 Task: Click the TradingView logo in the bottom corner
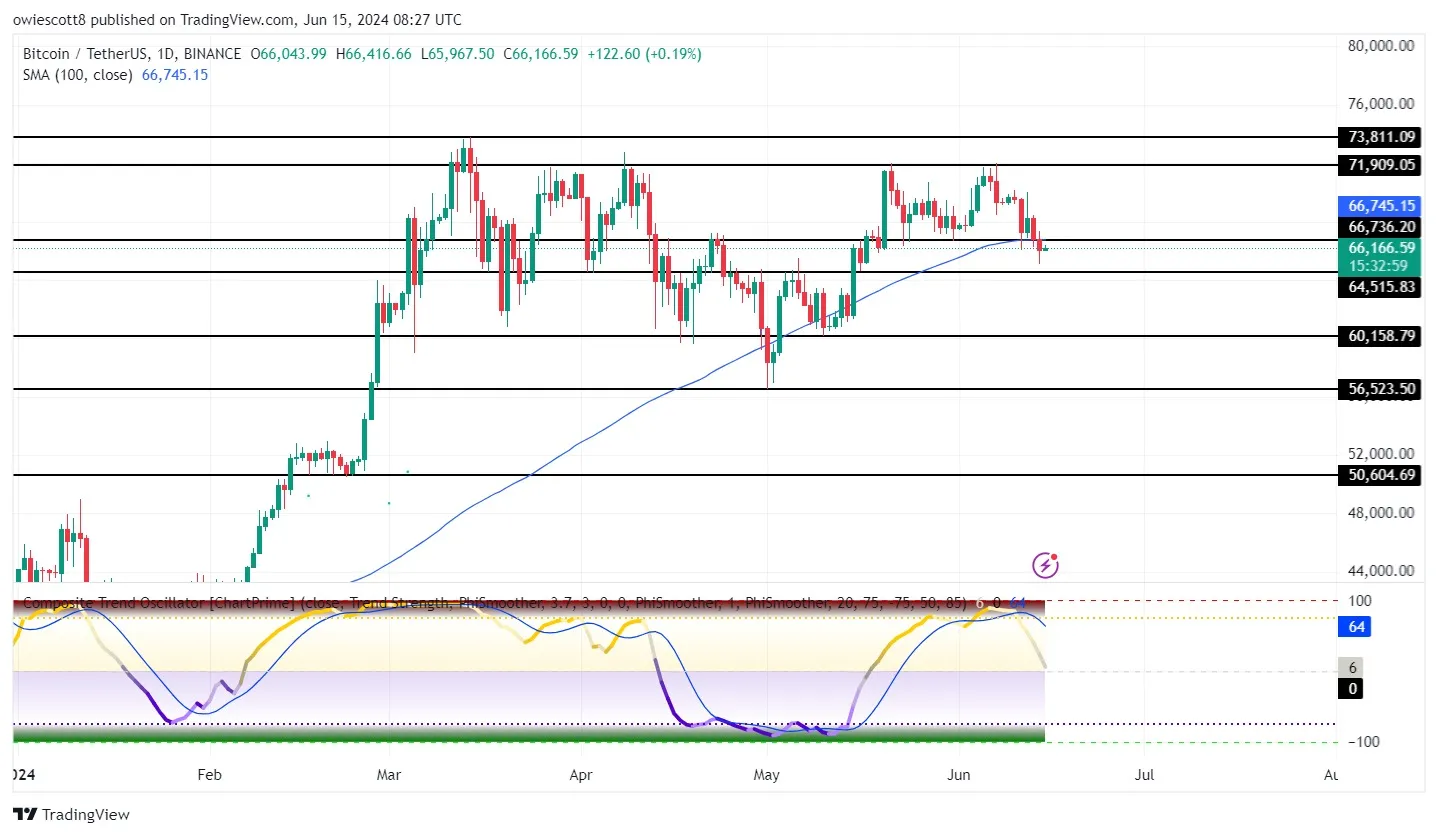click(70, 814)
